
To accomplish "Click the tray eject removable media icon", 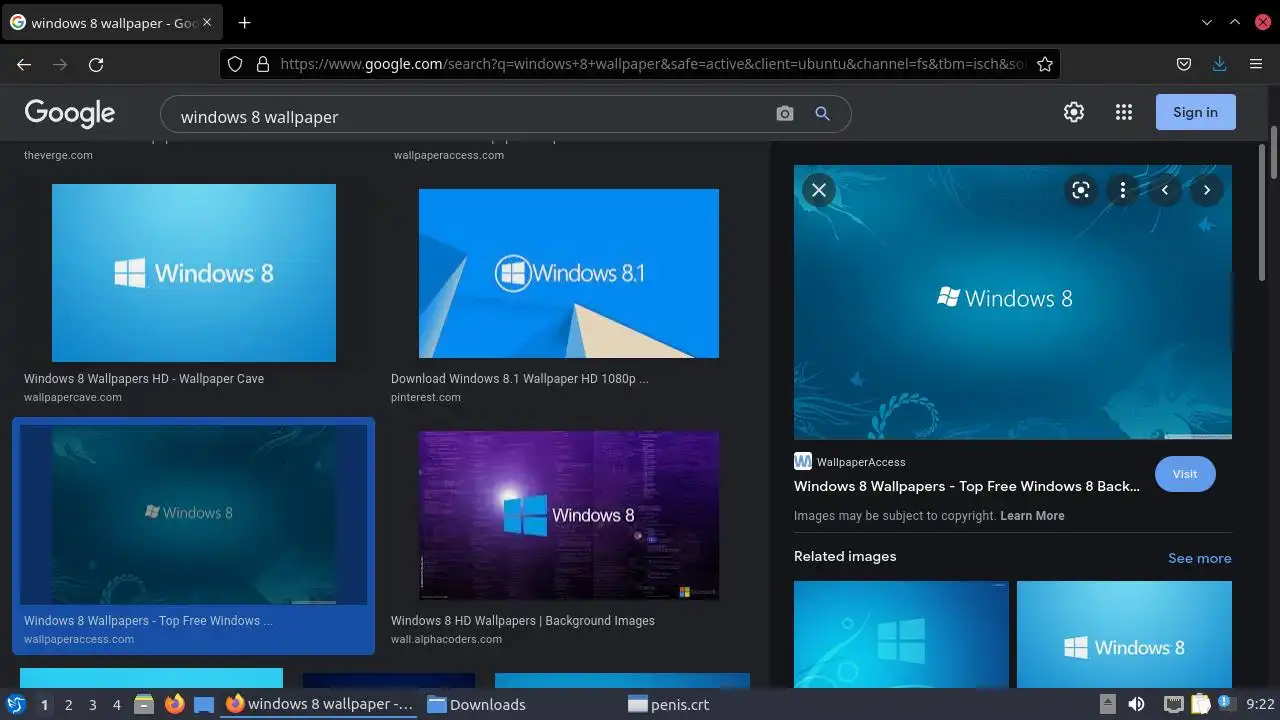I will click(1108, 705).
